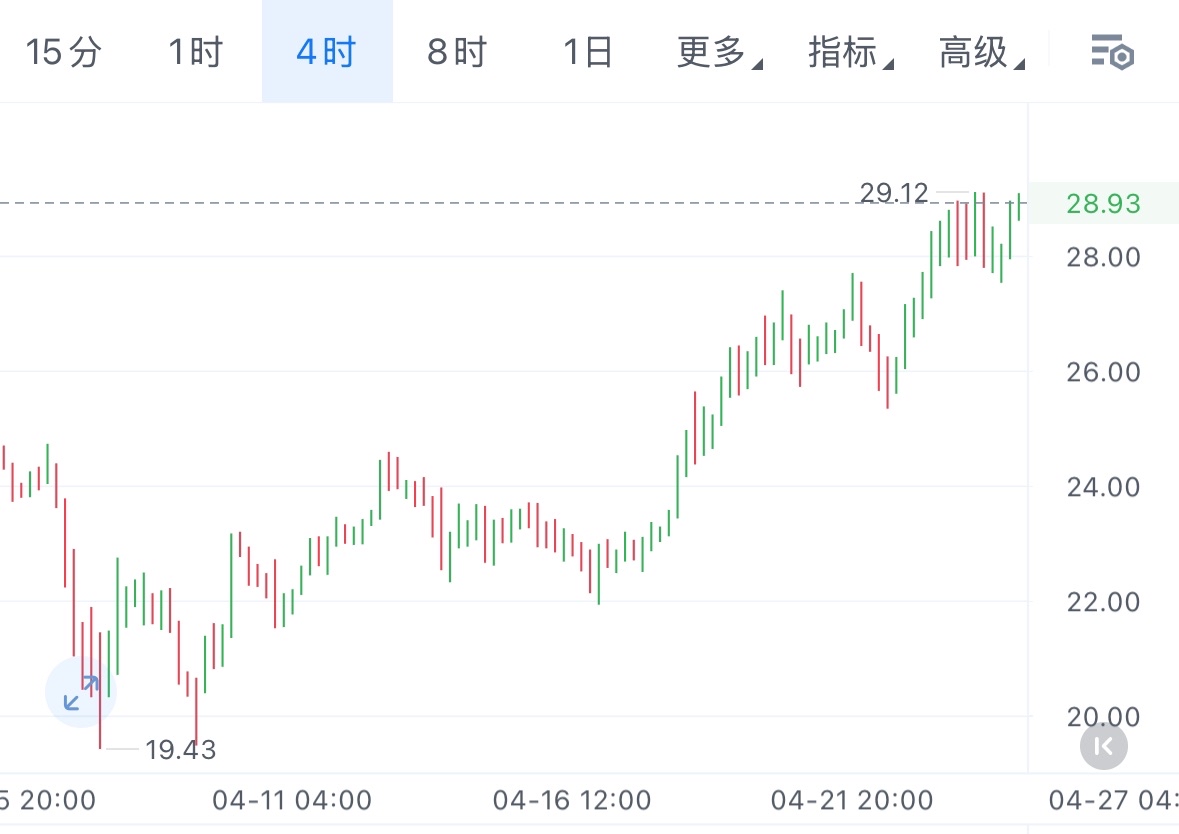Image resolution: width=1179 pixels, height=834 pixels.
Task: Click the 04-16 12:00 time axis label
Action: (572, 800)
